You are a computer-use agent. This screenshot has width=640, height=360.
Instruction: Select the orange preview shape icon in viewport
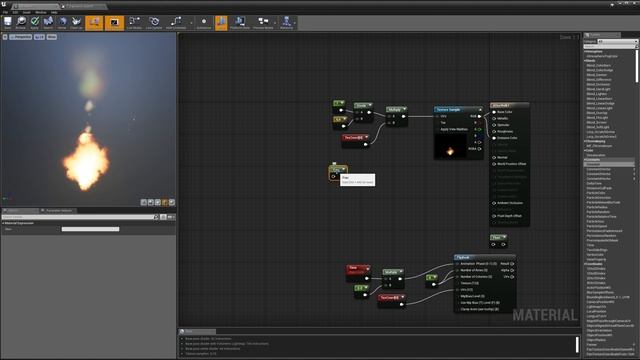click(165, 202)
